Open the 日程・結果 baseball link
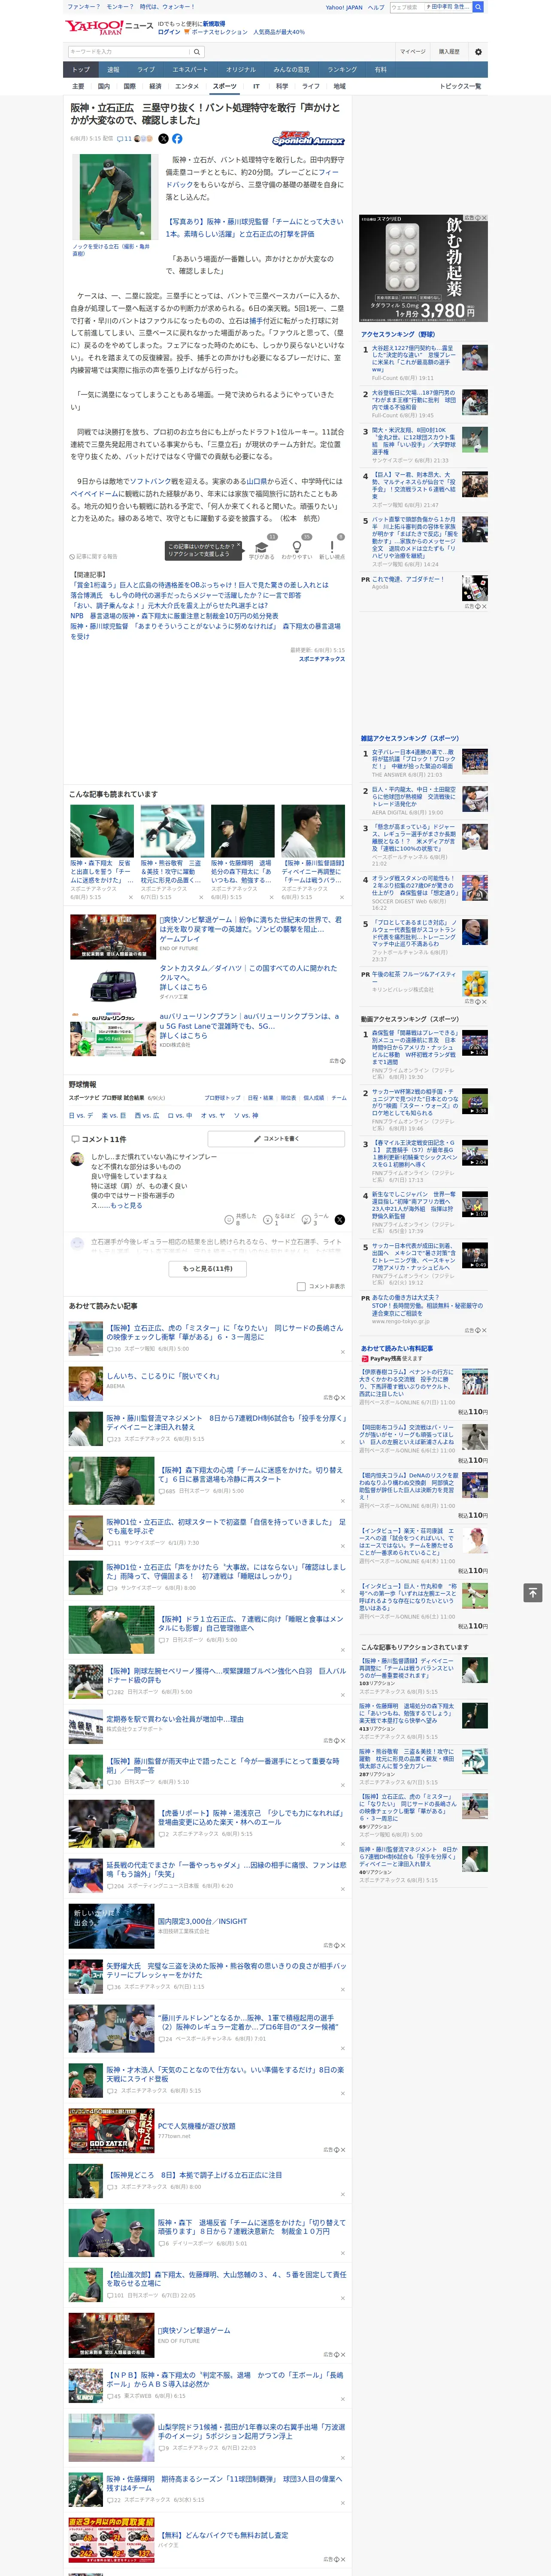 (x=260, y=1098)
